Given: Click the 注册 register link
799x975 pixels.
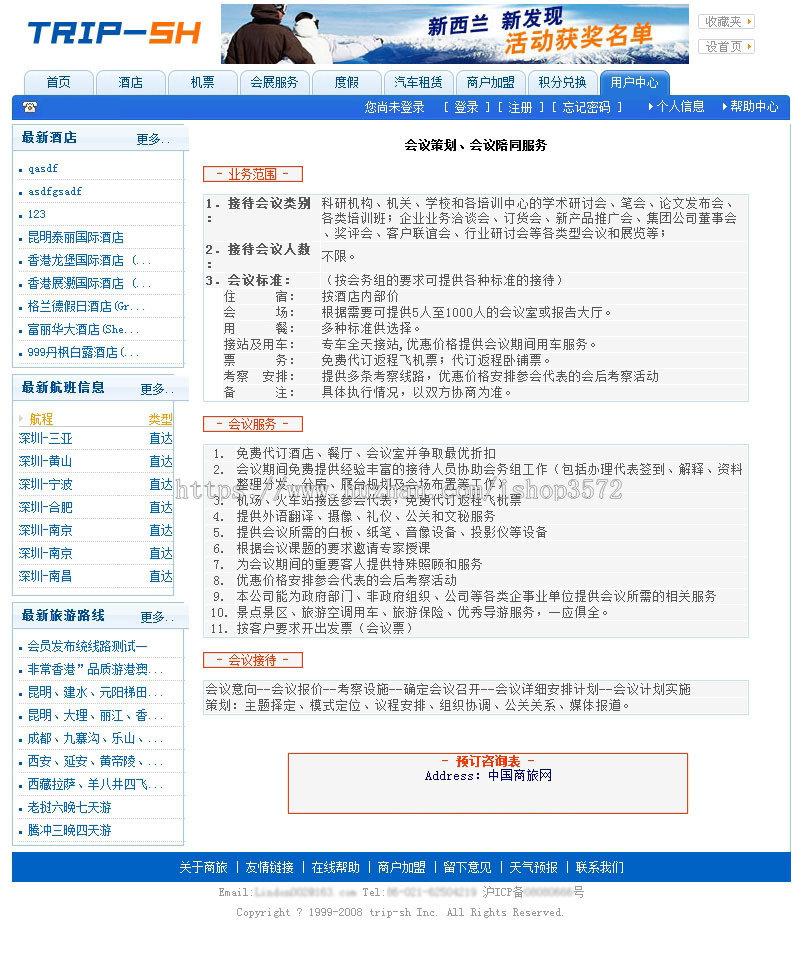Looking at the screenshot, I should click(520, 108).
